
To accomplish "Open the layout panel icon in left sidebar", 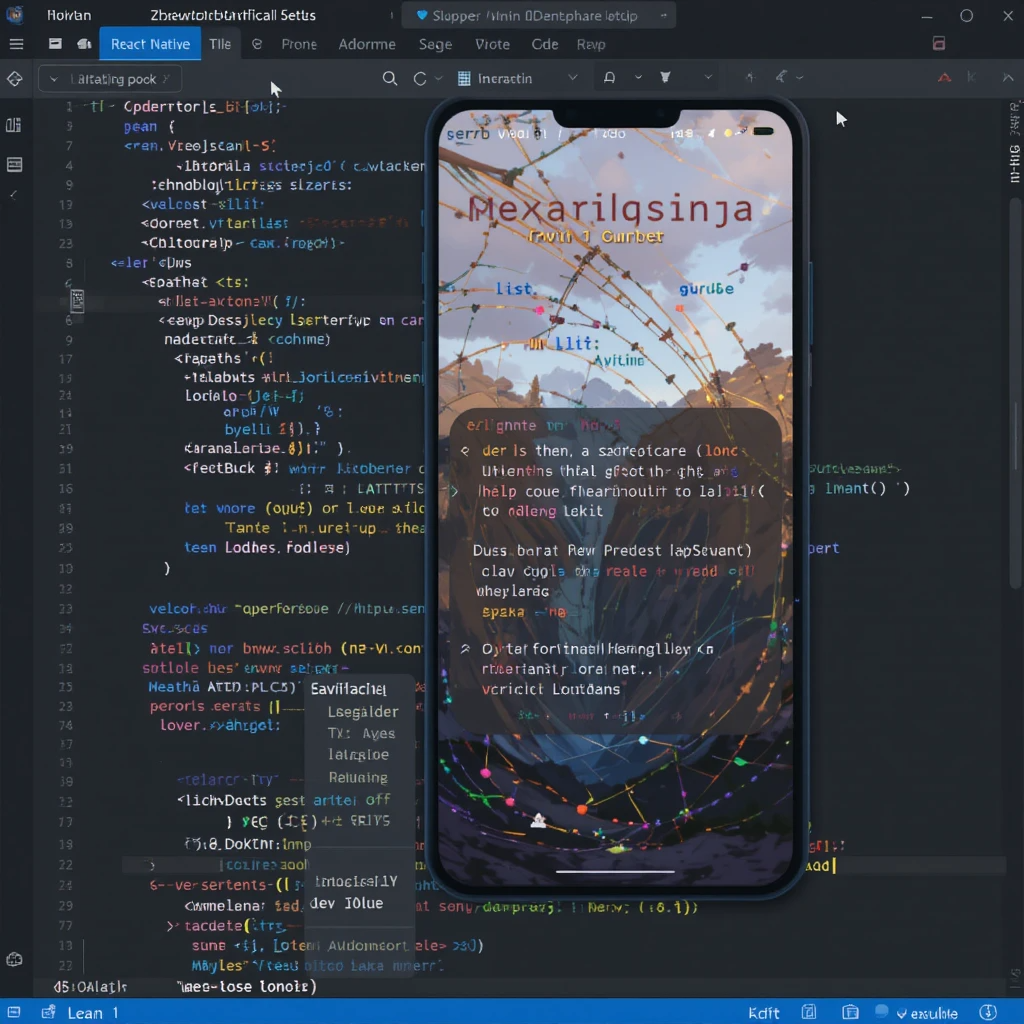I will pyautogui.click(x=14, y=164).
